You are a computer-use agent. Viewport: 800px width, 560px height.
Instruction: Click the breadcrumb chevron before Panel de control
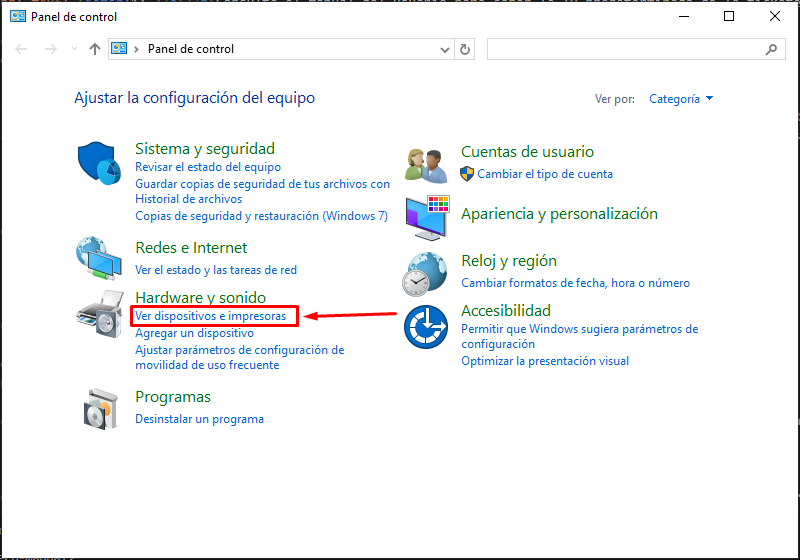pos(136,49)
